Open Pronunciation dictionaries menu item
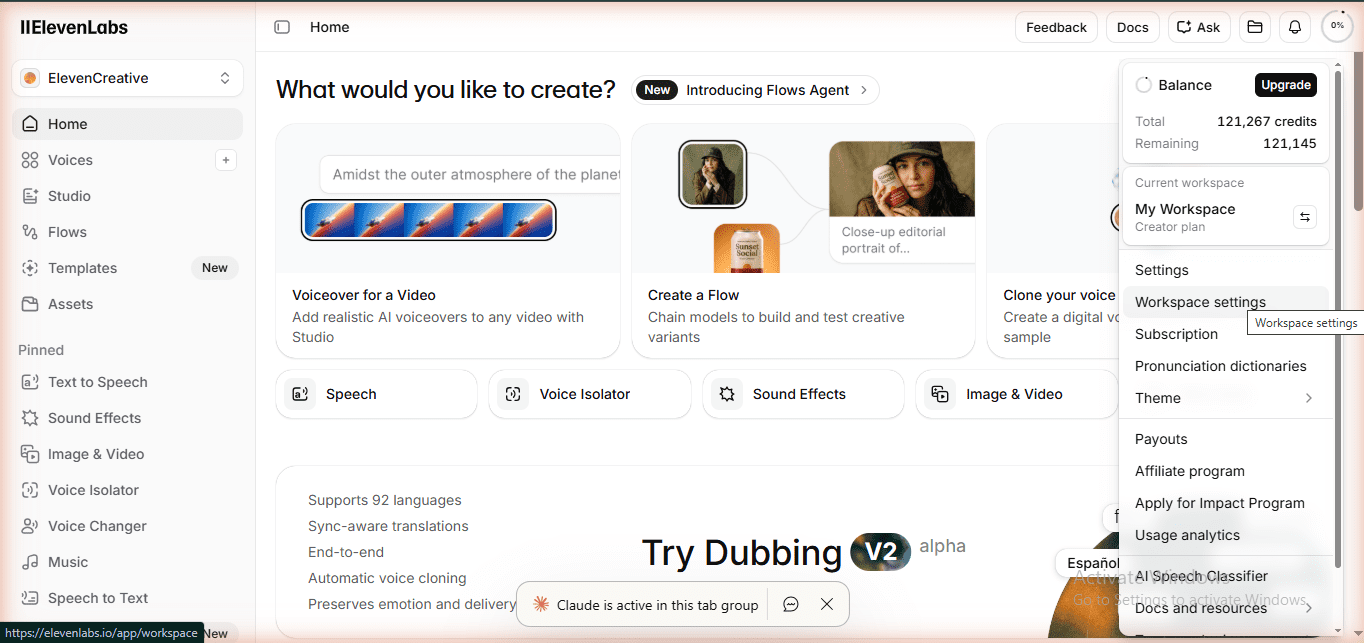 pos(1226,366)
